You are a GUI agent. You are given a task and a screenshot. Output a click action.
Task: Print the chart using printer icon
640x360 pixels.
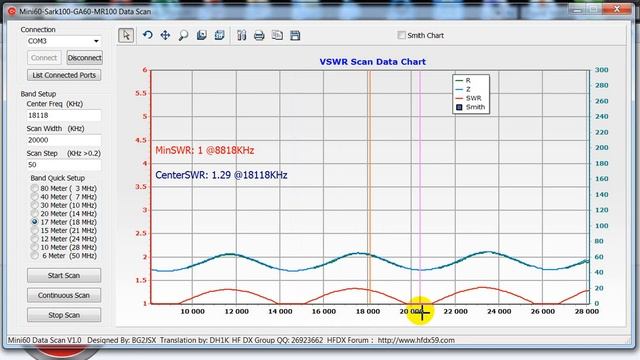click(x=259, y=36)
